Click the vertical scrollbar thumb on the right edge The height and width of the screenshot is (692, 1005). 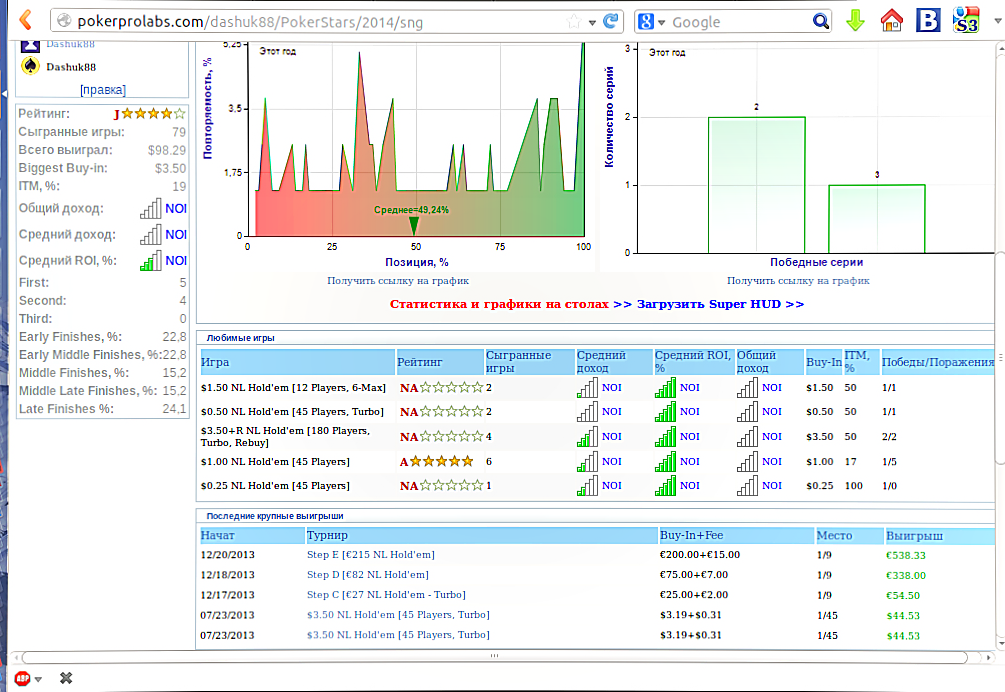click(1000, 357)
